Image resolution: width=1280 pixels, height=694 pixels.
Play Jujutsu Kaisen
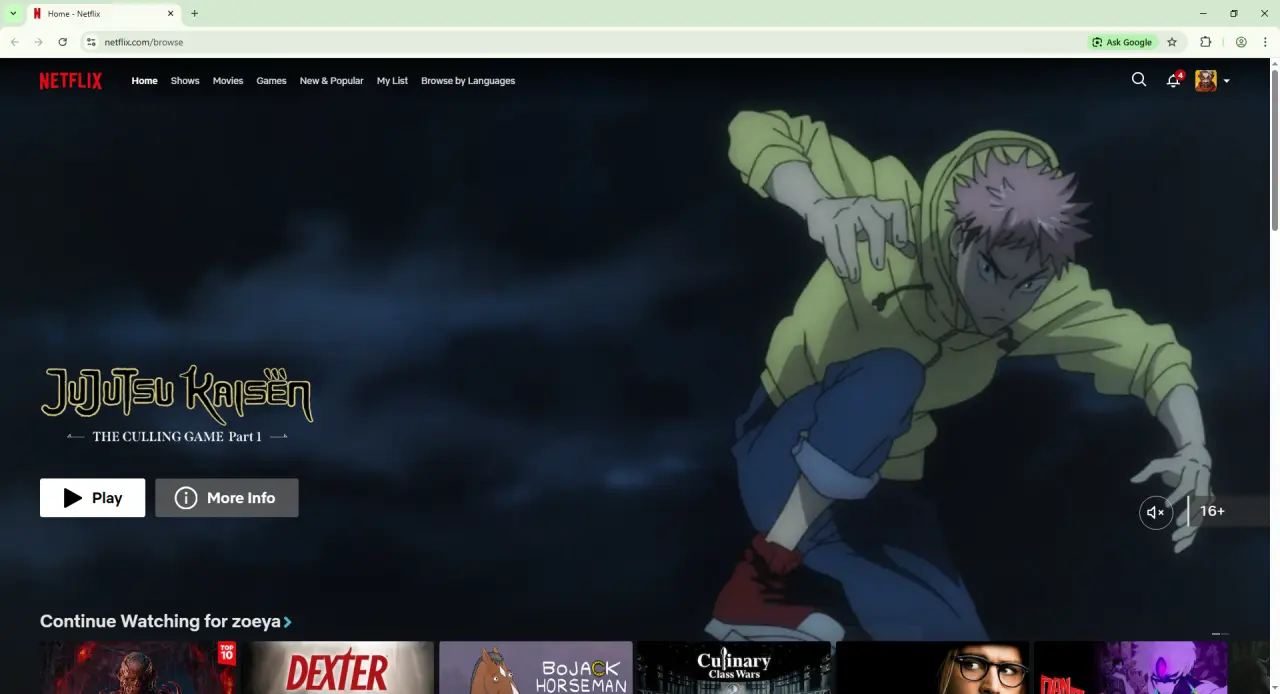tap(92, 498)
